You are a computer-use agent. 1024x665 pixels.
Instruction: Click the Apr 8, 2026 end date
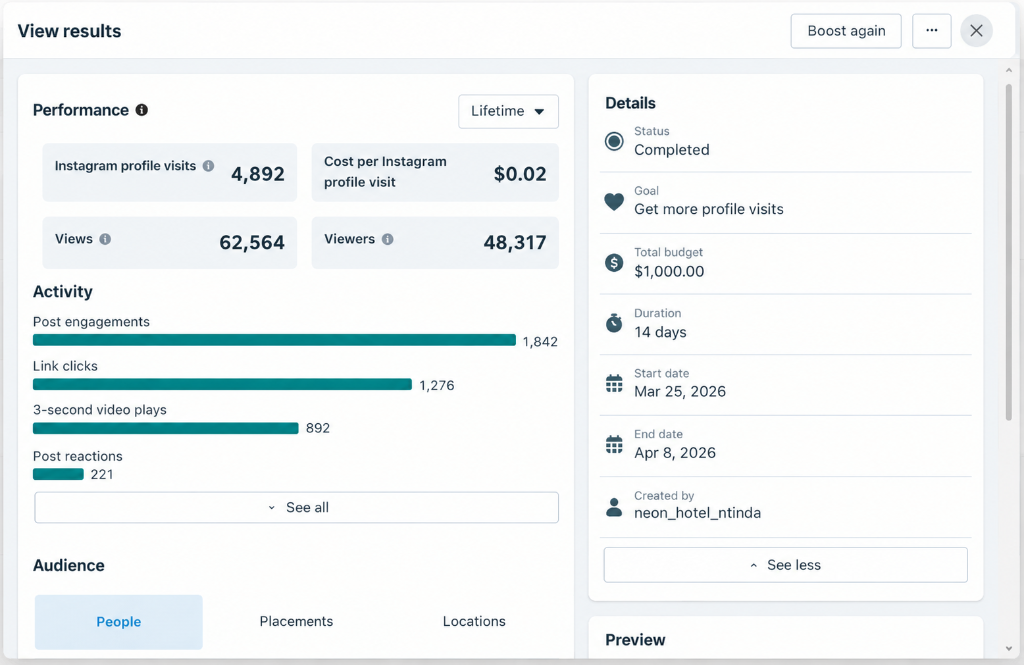[675, 453]
